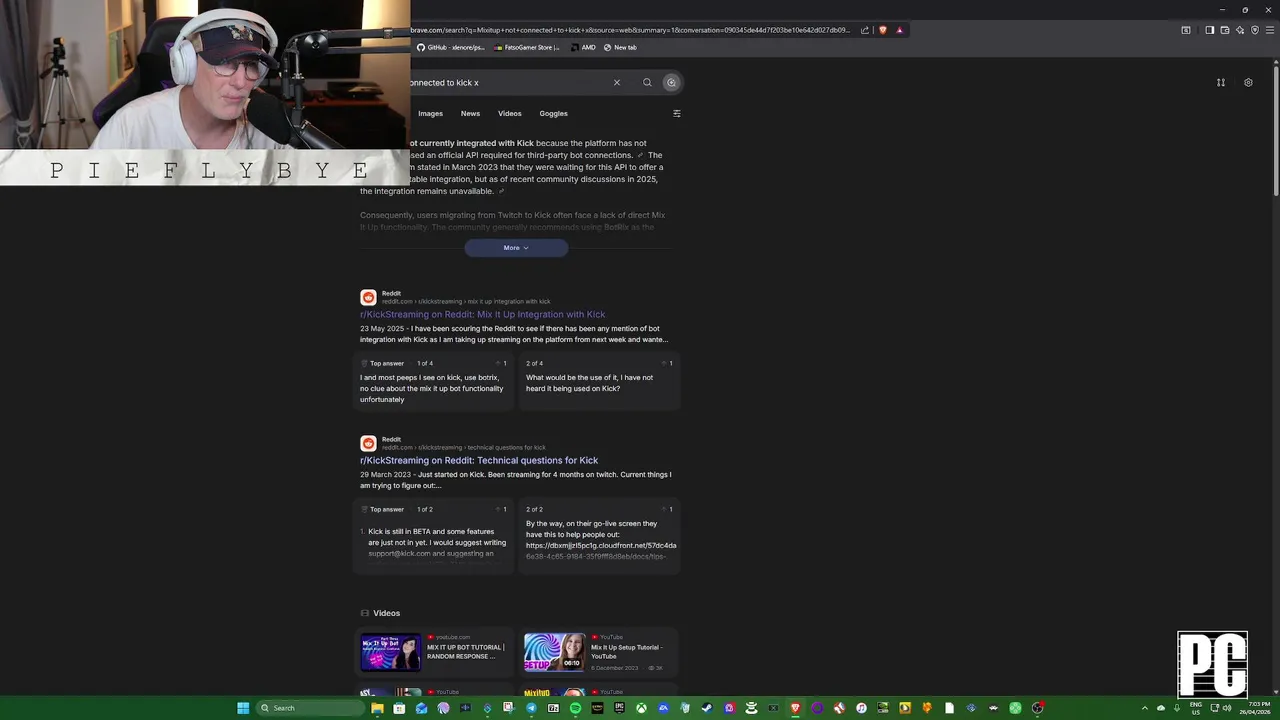Click the ranking options icon near settings gear
Viewport: 1280px width, 720px height.
(x=1221, y=82)
